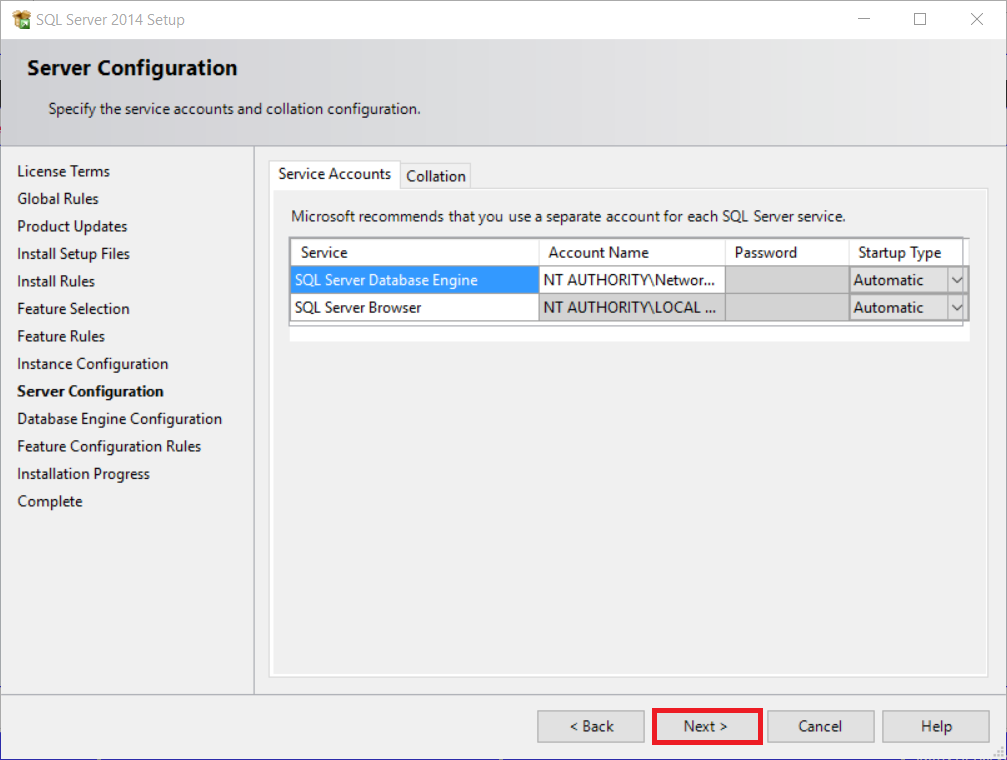Screen dimensions: 1007x760
Task: Maximize the SQL Server 2014 Setup window
Action: [x=920, y=19]
